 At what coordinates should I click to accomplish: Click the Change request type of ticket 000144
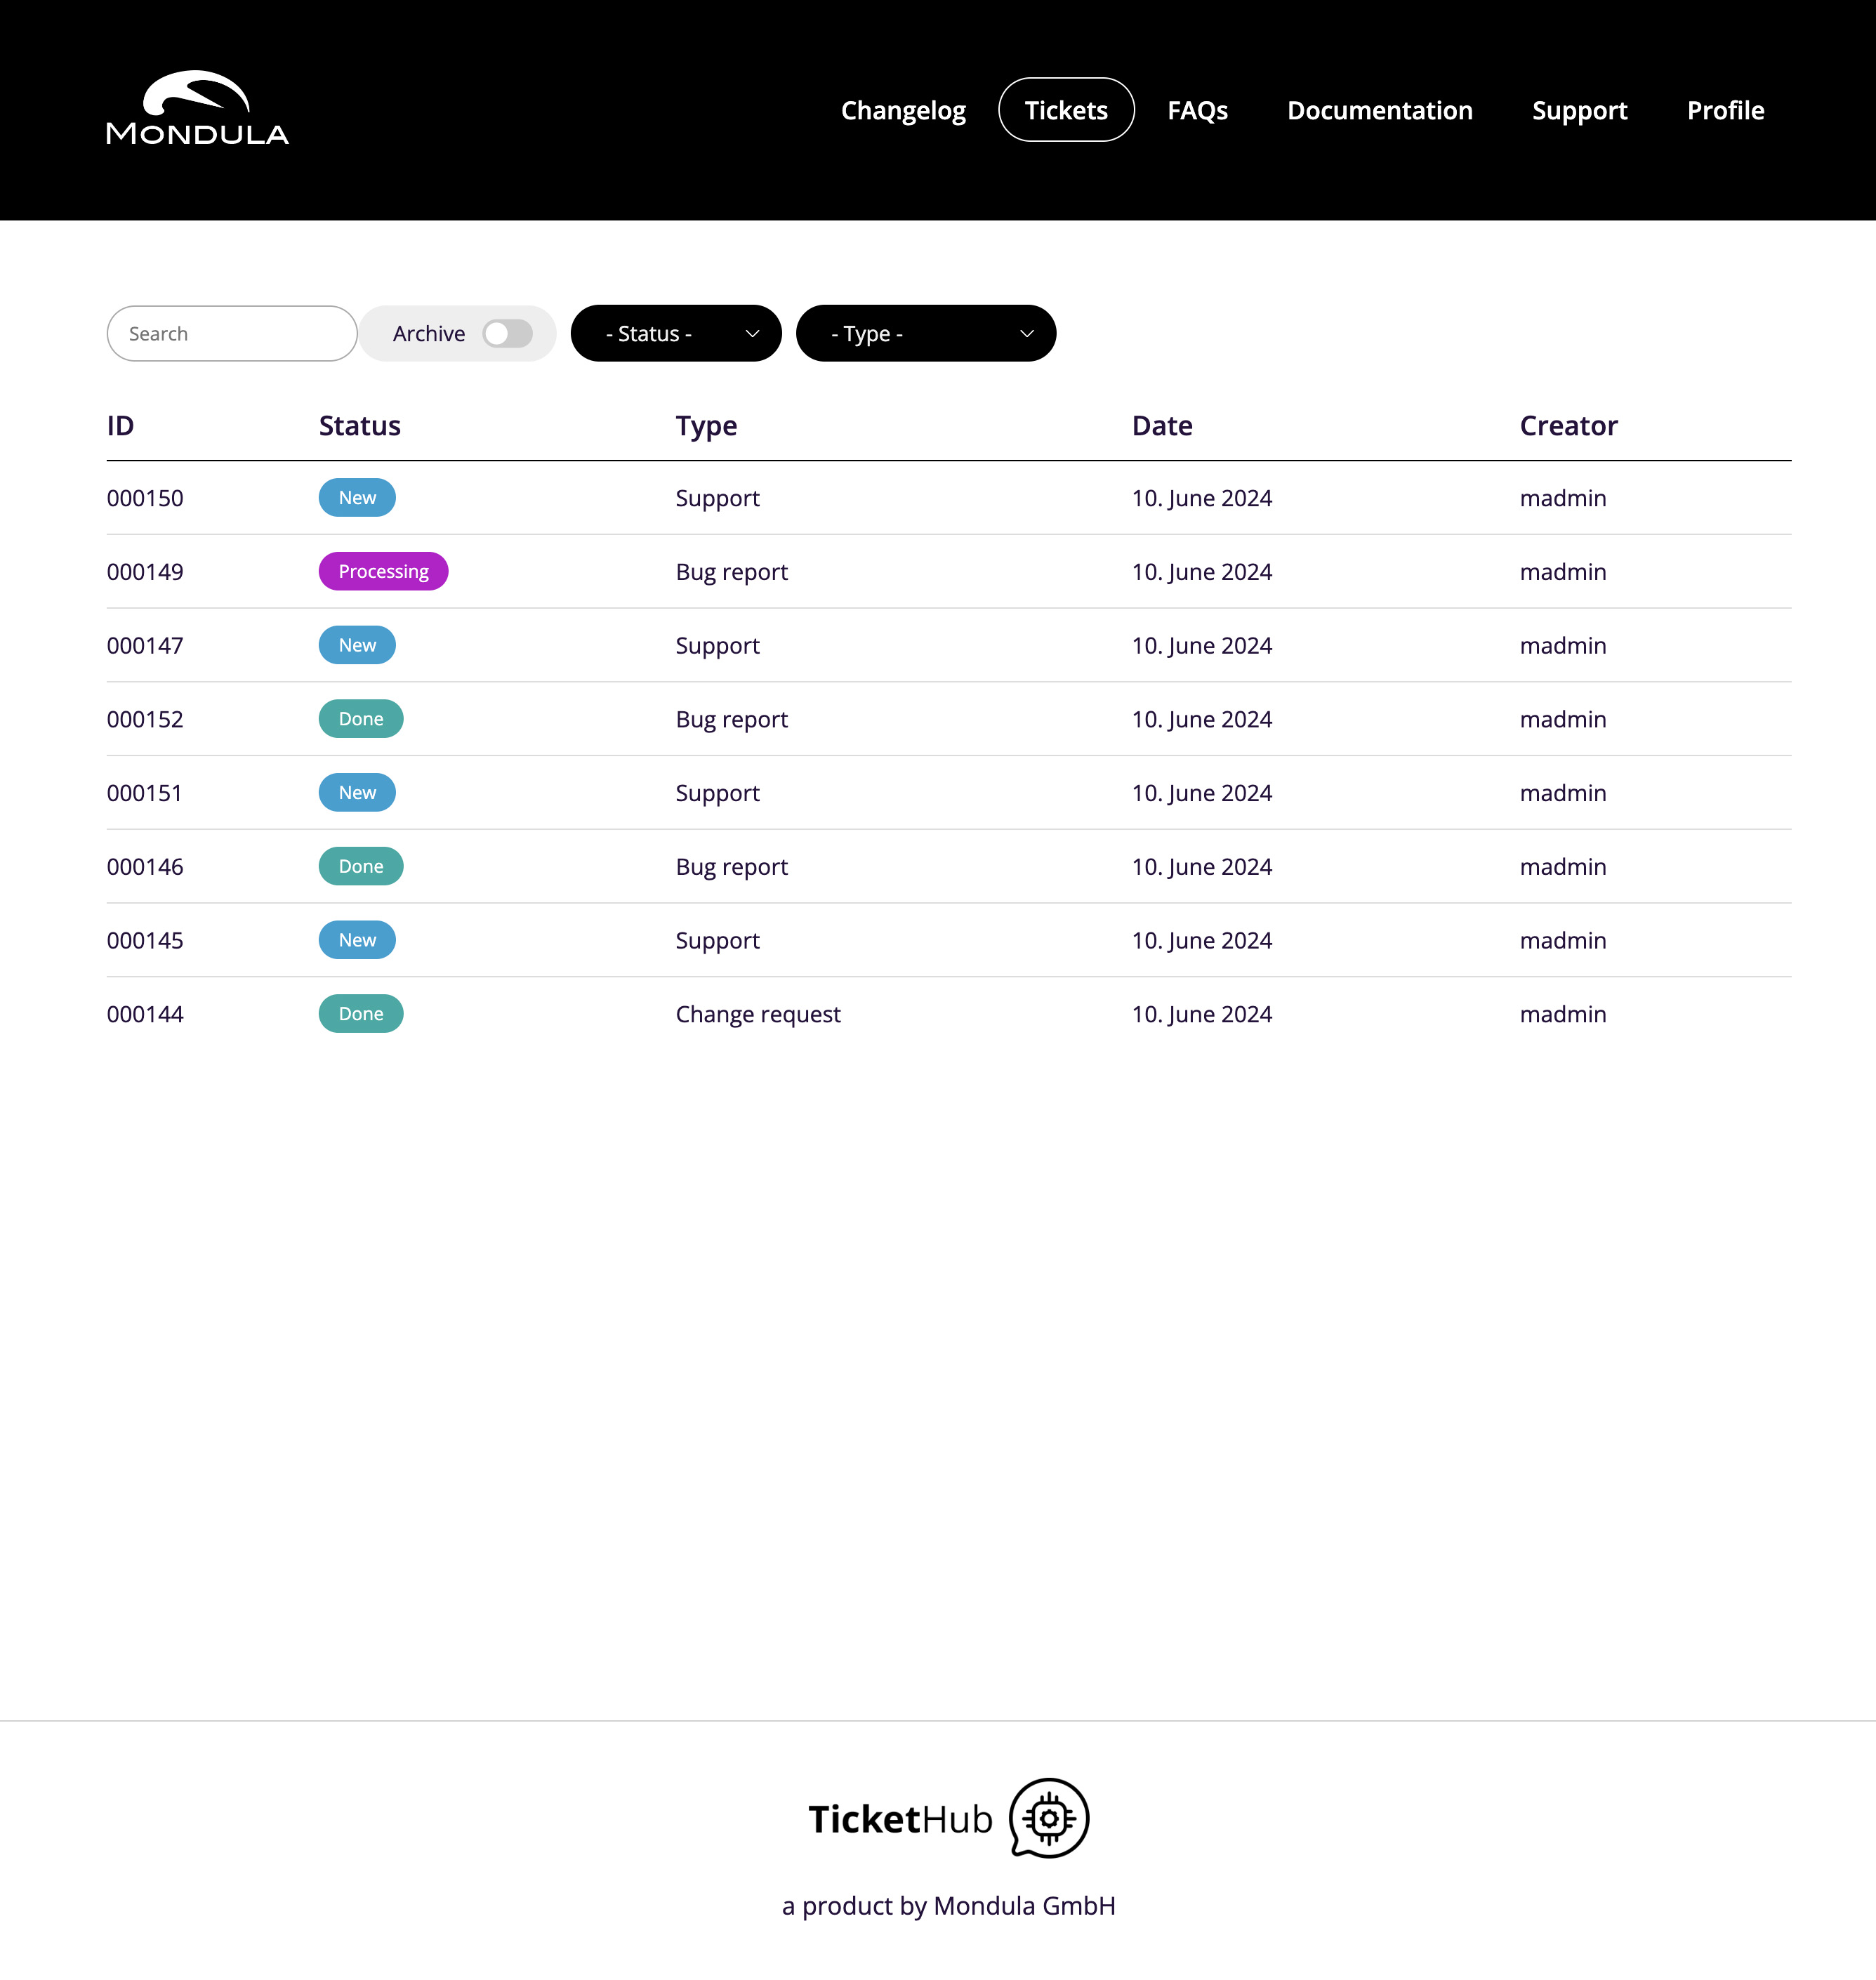(x=758, y=1015)
